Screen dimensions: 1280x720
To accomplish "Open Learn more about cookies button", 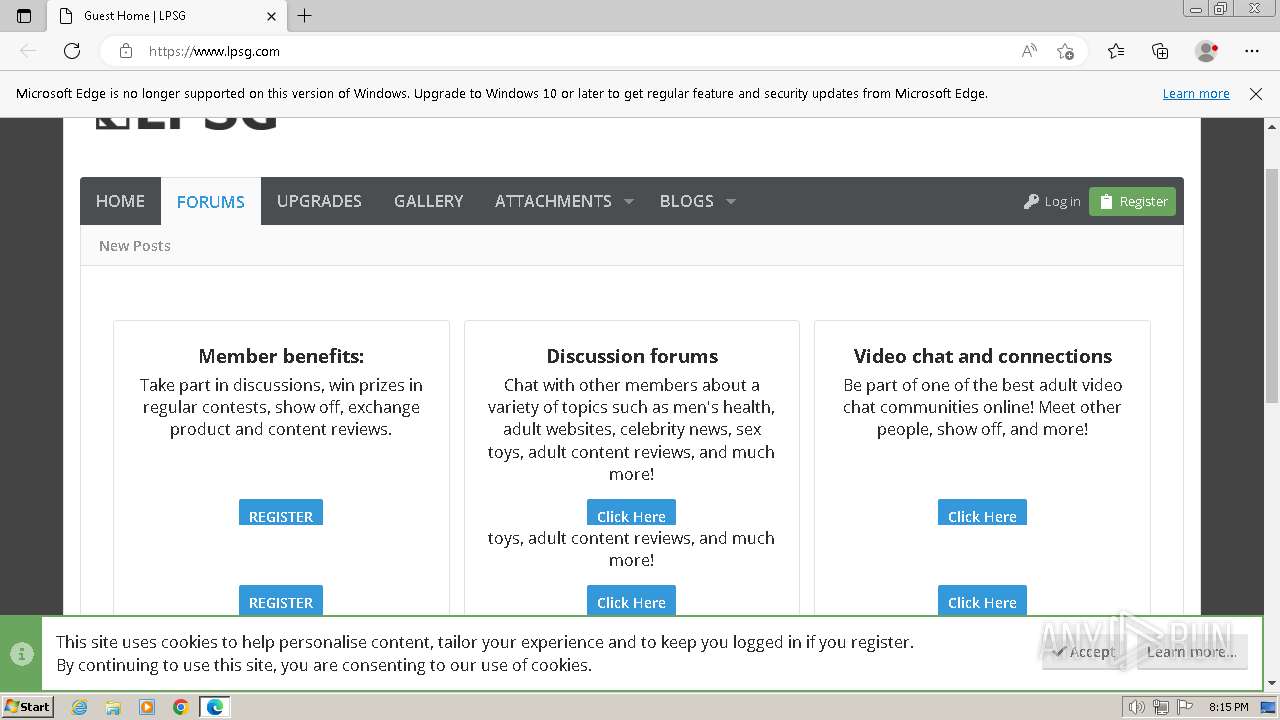I will [x=1192, y=652].
